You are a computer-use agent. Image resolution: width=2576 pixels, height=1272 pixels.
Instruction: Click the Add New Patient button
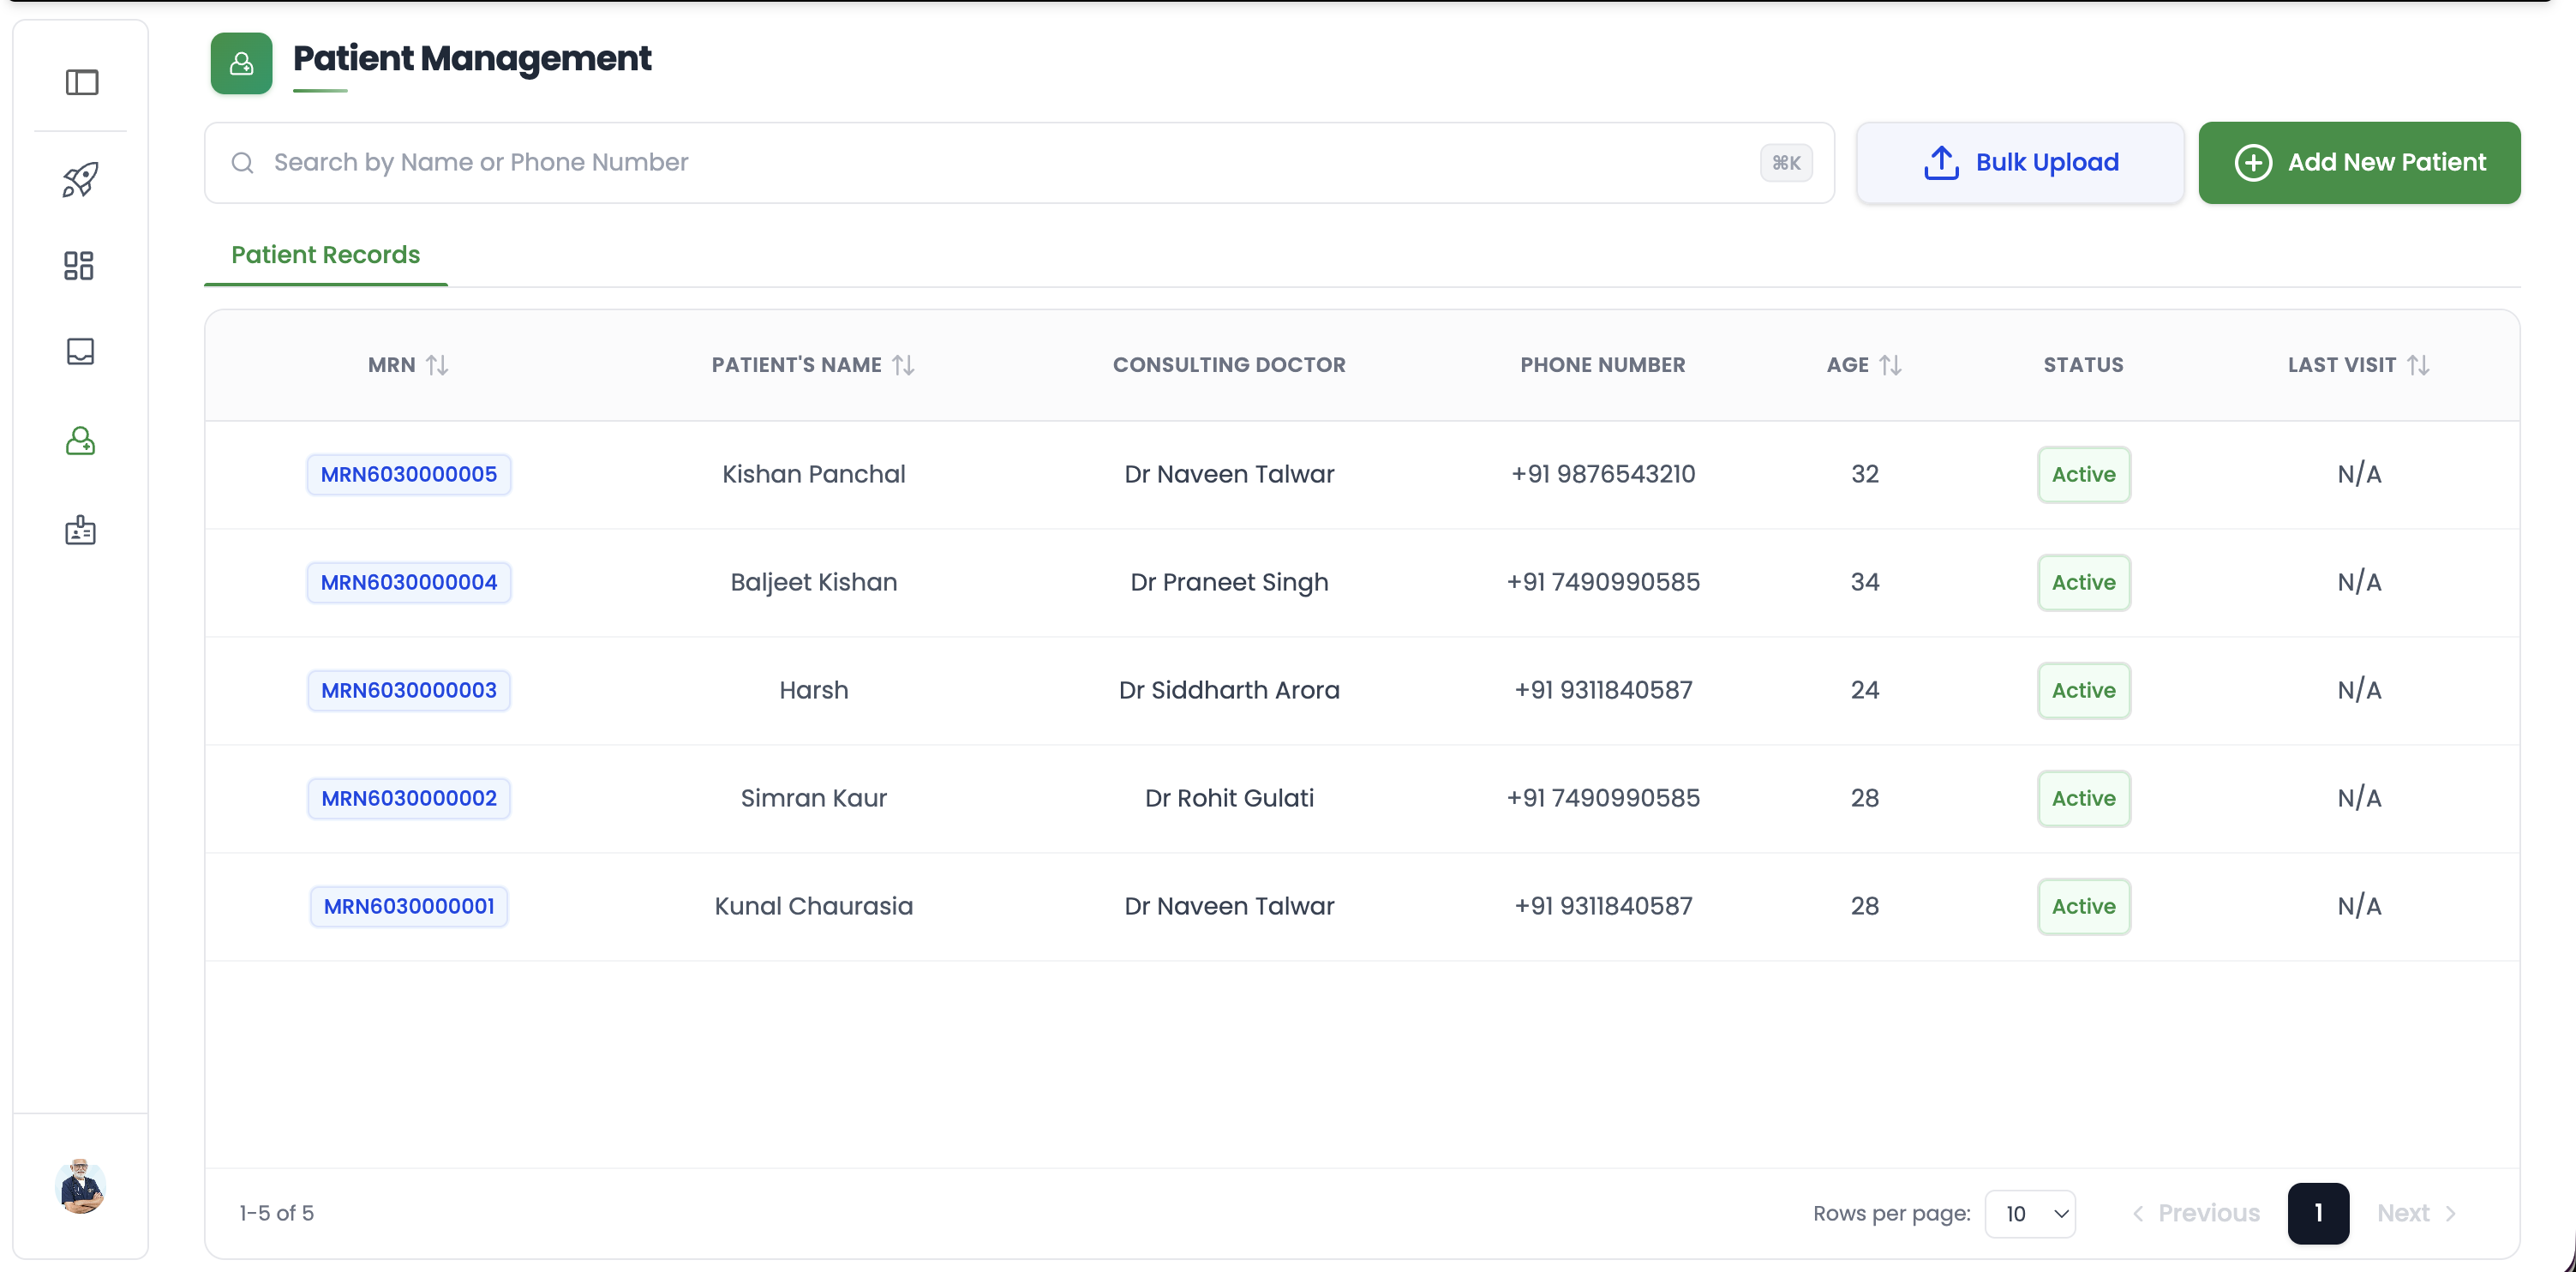tap(2358, 163)
